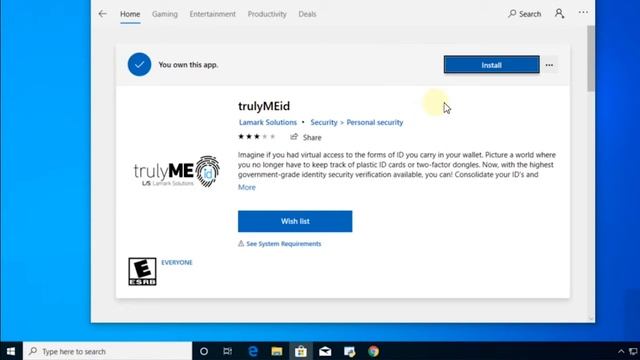Open Cortana from the taskbar
The width and height of the screenshot is (640, 360).
click(204, 351)
